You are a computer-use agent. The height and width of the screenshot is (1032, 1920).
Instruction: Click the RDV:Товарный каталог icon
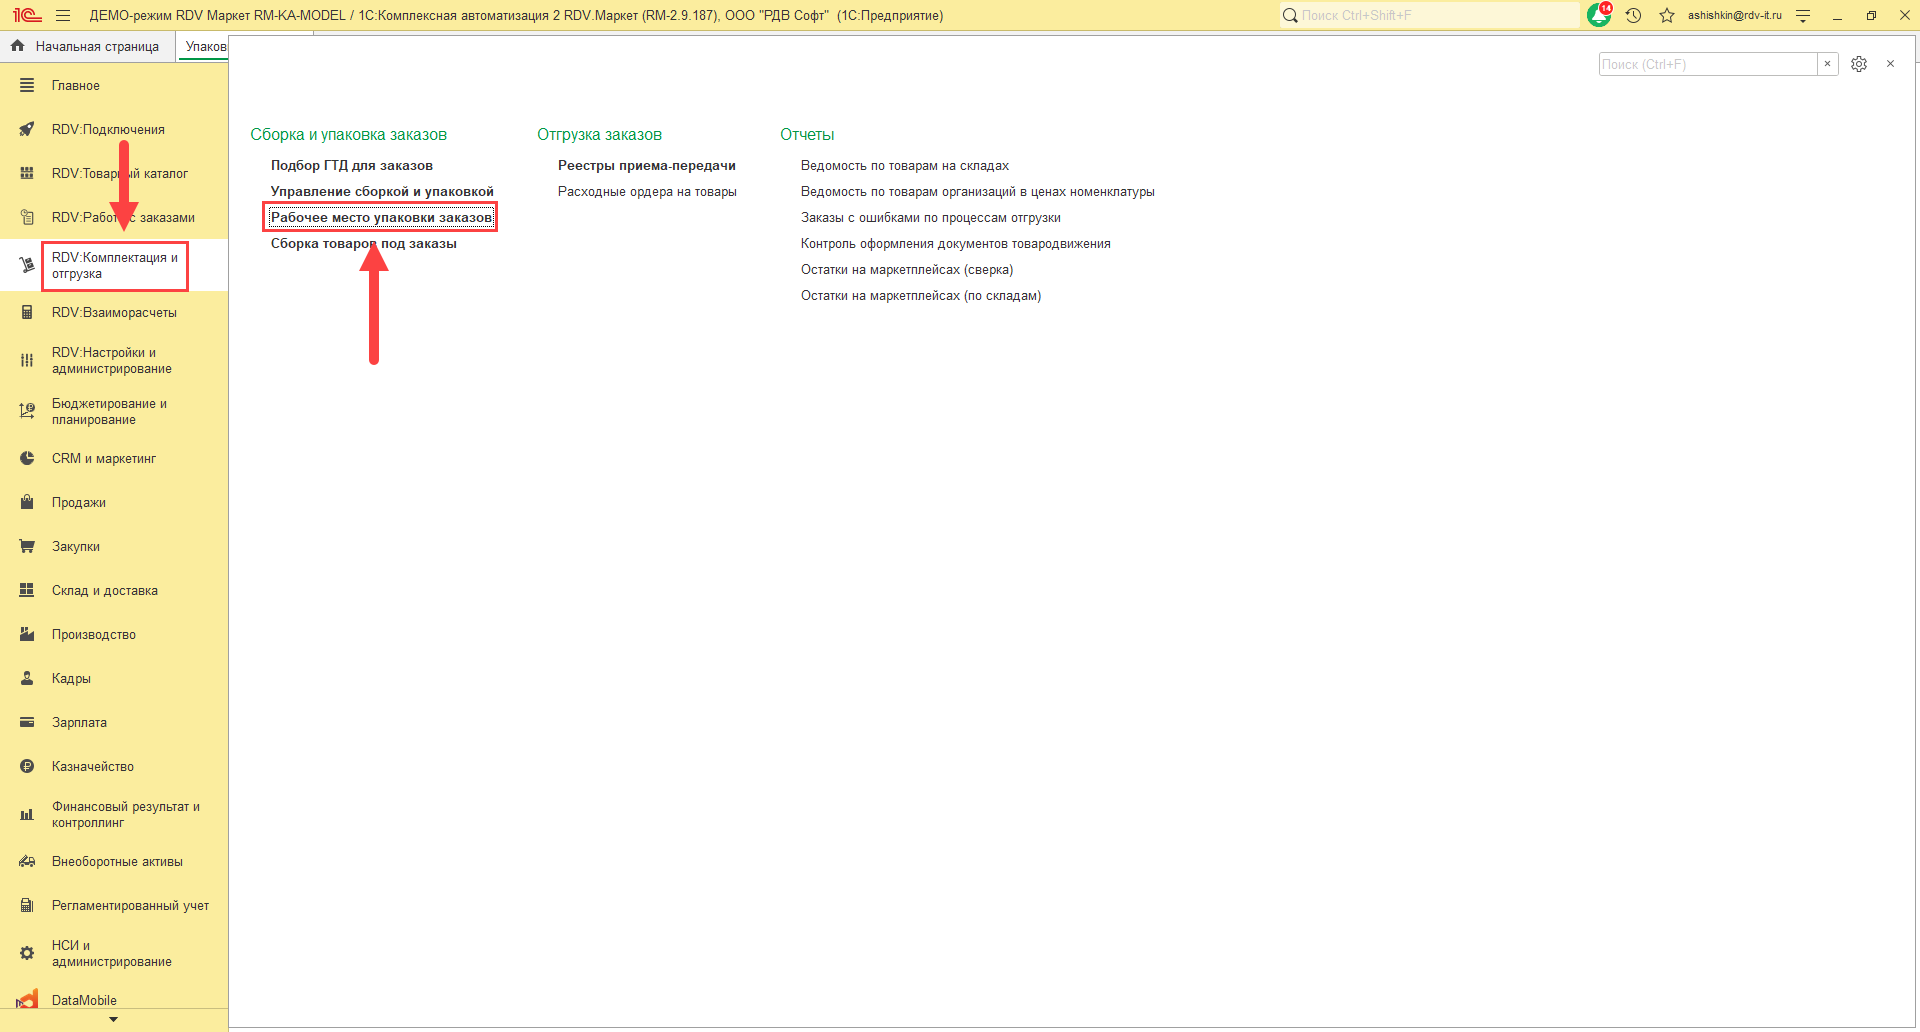(x=27, y=173)
